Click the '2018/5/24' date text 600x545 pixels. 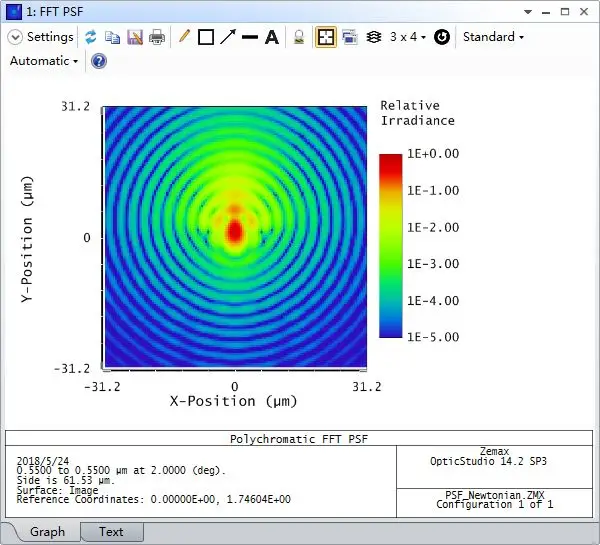[43, 461]
